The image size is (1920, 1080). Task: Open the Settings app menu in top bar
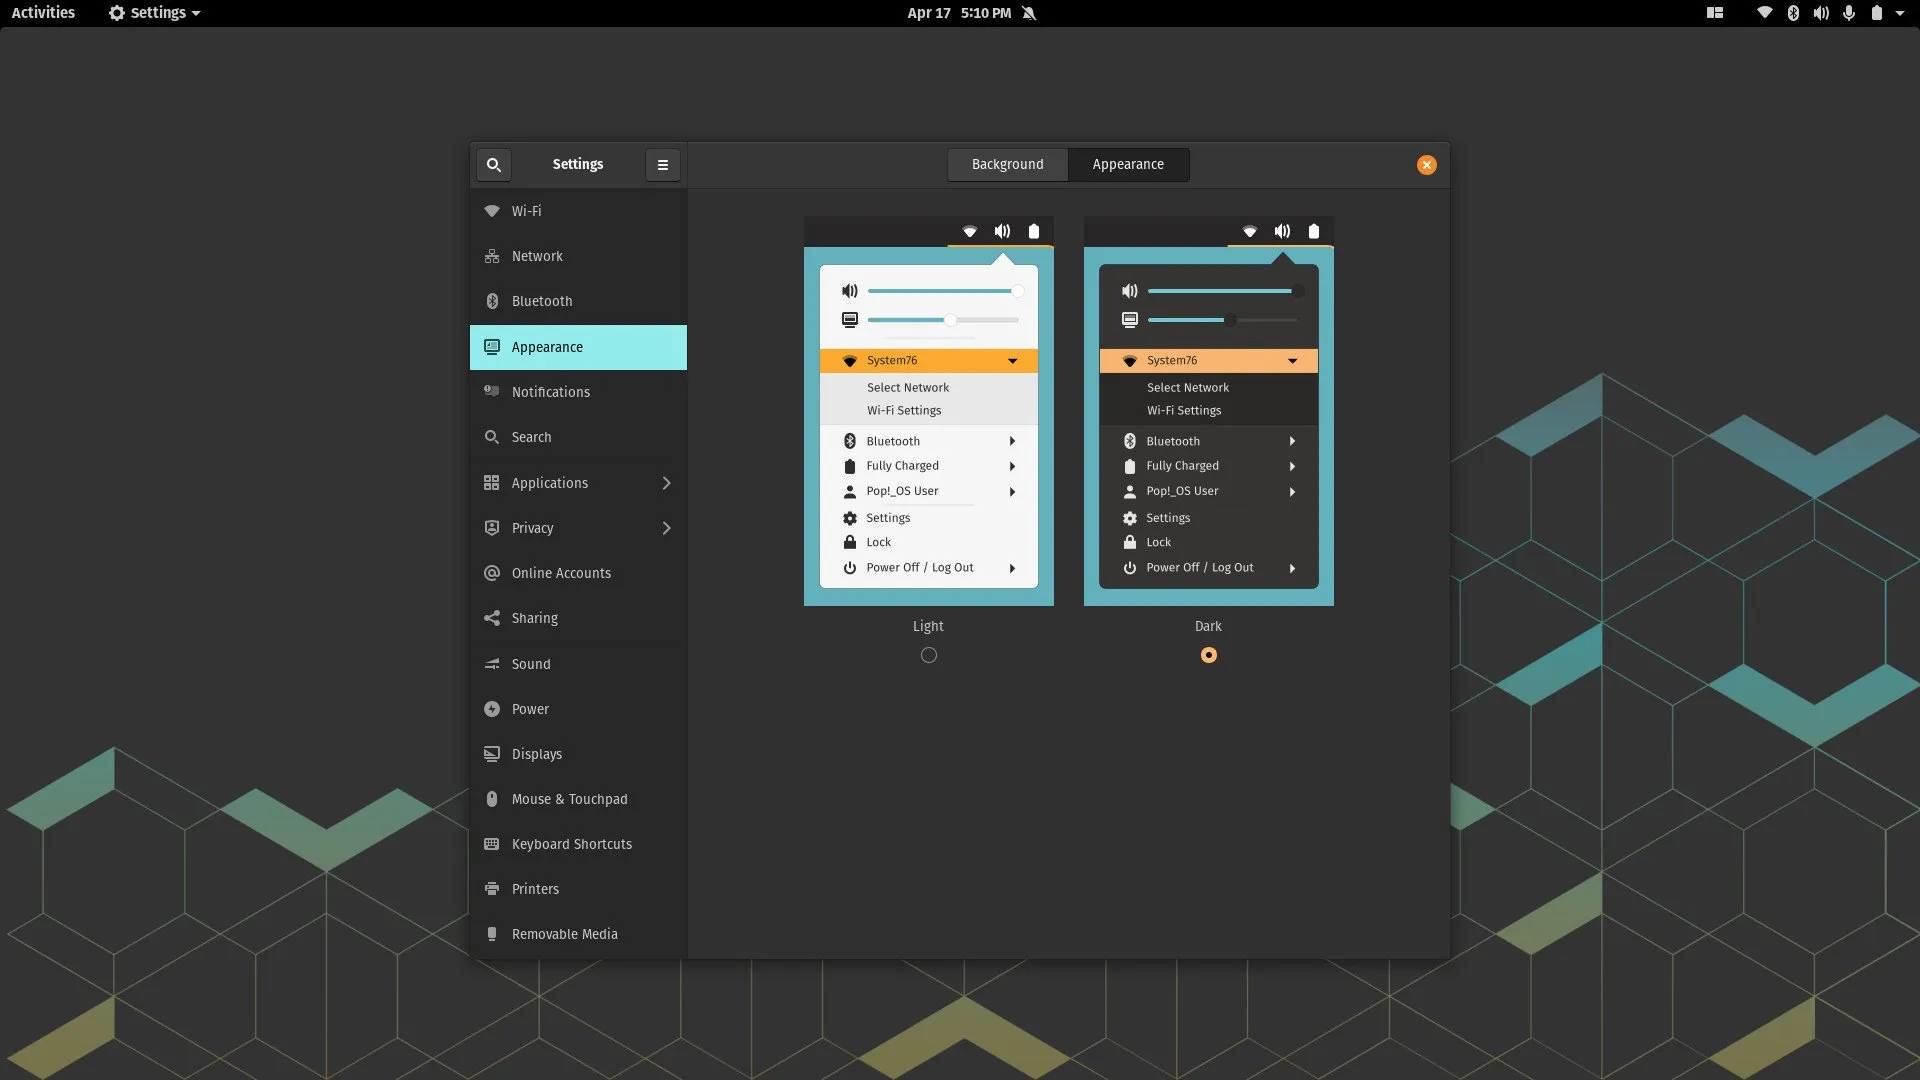[155, 13]
